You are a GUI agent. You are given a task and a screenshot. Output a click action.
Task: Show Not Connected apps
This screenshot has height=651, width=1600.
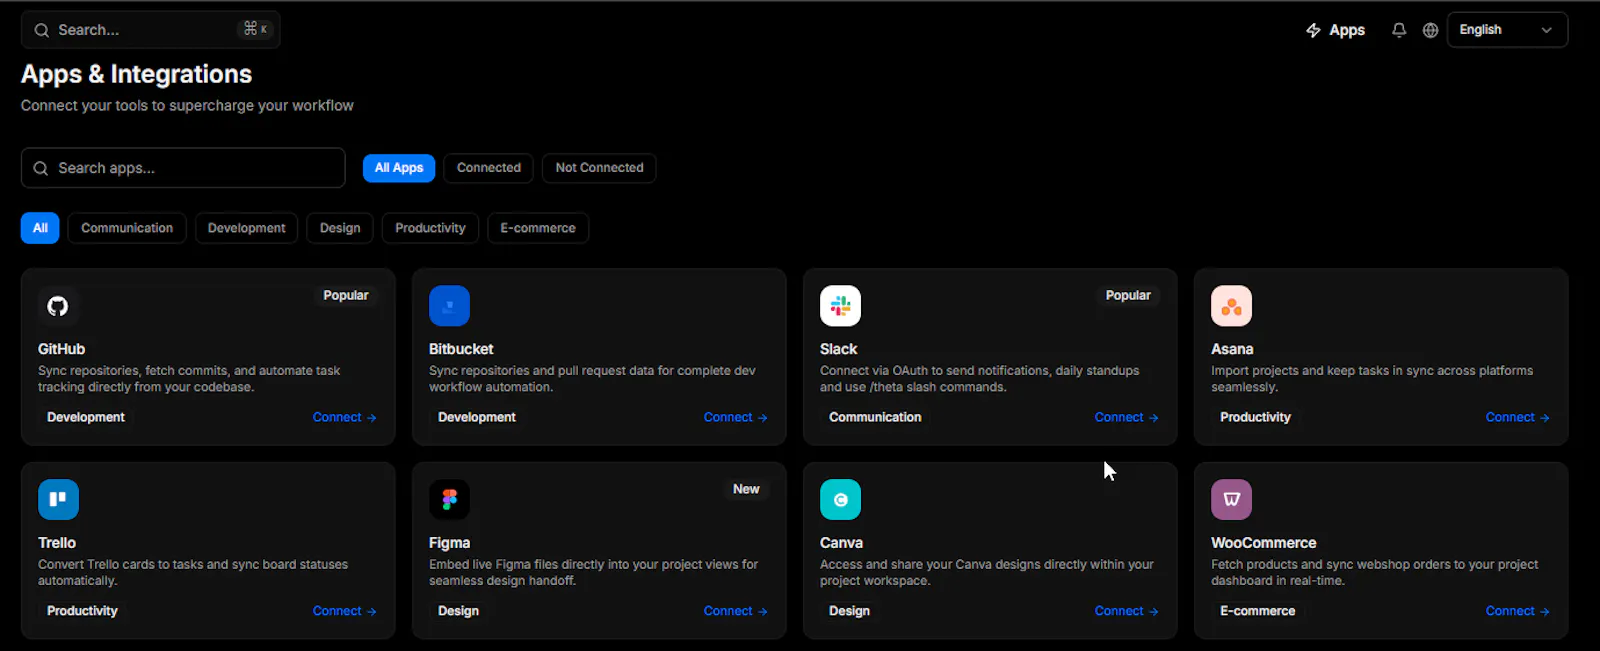[599, 168]
